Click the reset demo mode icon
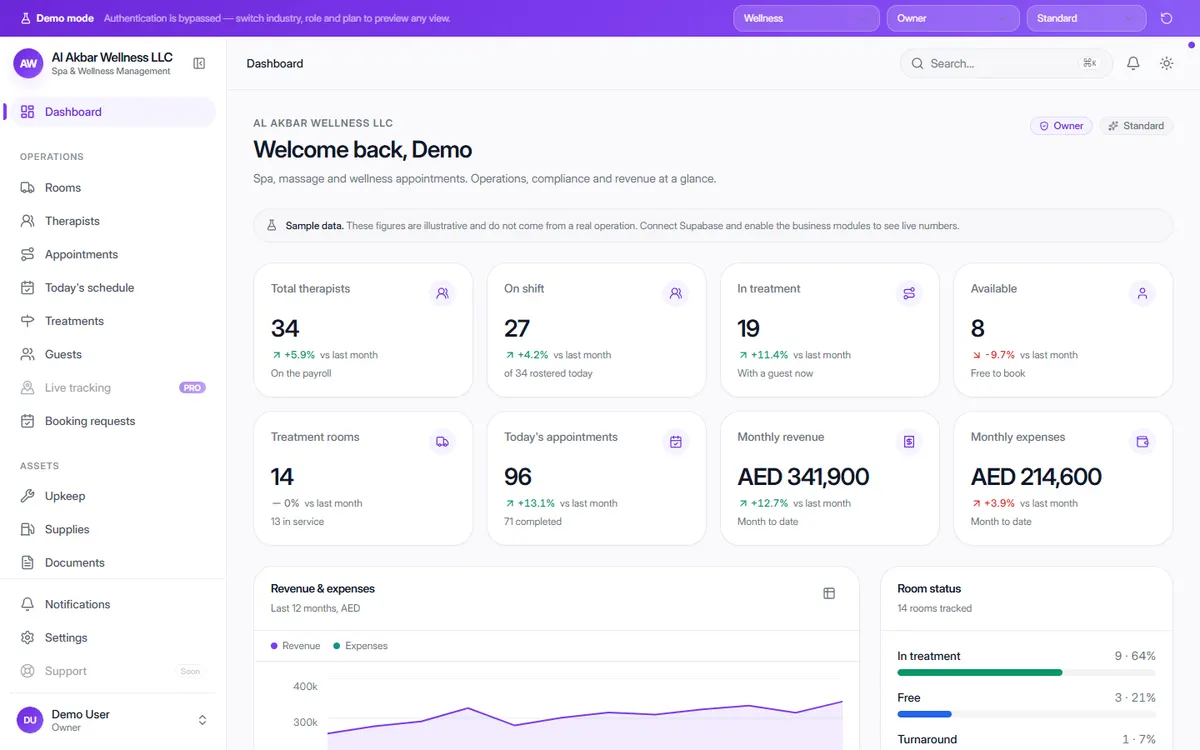This screenshot has height=750, width=1200. click(x=1166, y=18)
